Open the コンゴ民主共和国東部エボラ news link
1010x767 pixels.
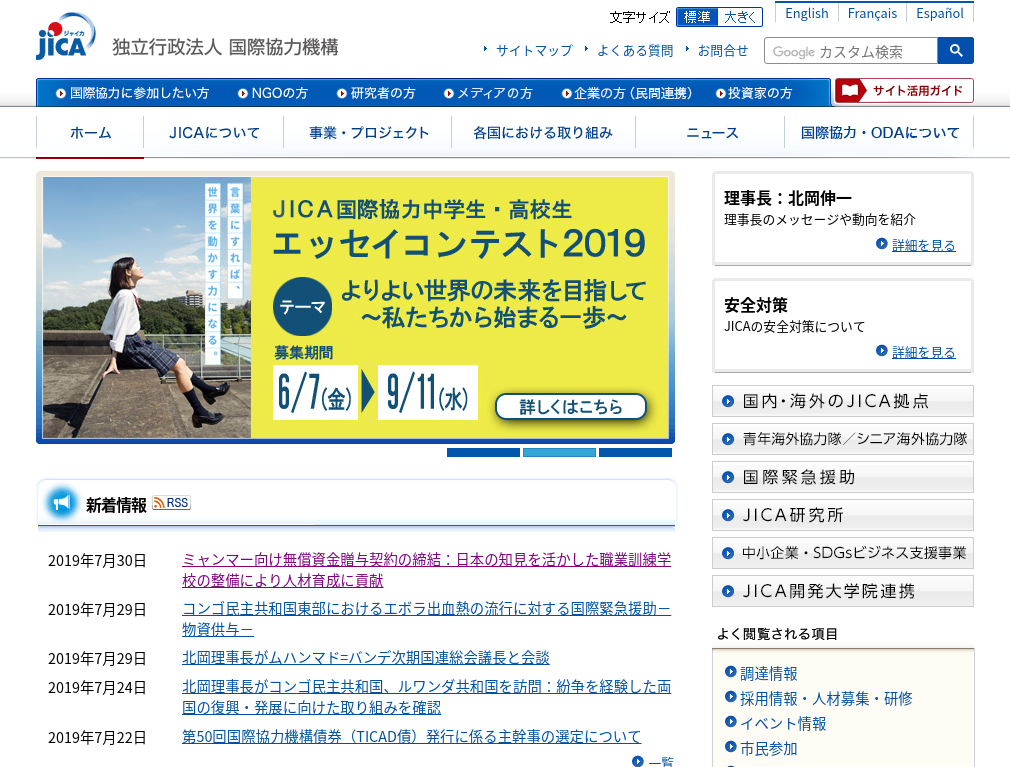point(426,619)
